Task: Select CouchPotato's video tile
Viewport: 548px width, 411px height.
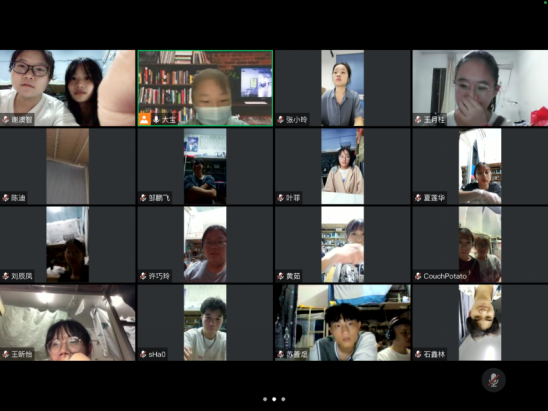Action: pos(480,244)
